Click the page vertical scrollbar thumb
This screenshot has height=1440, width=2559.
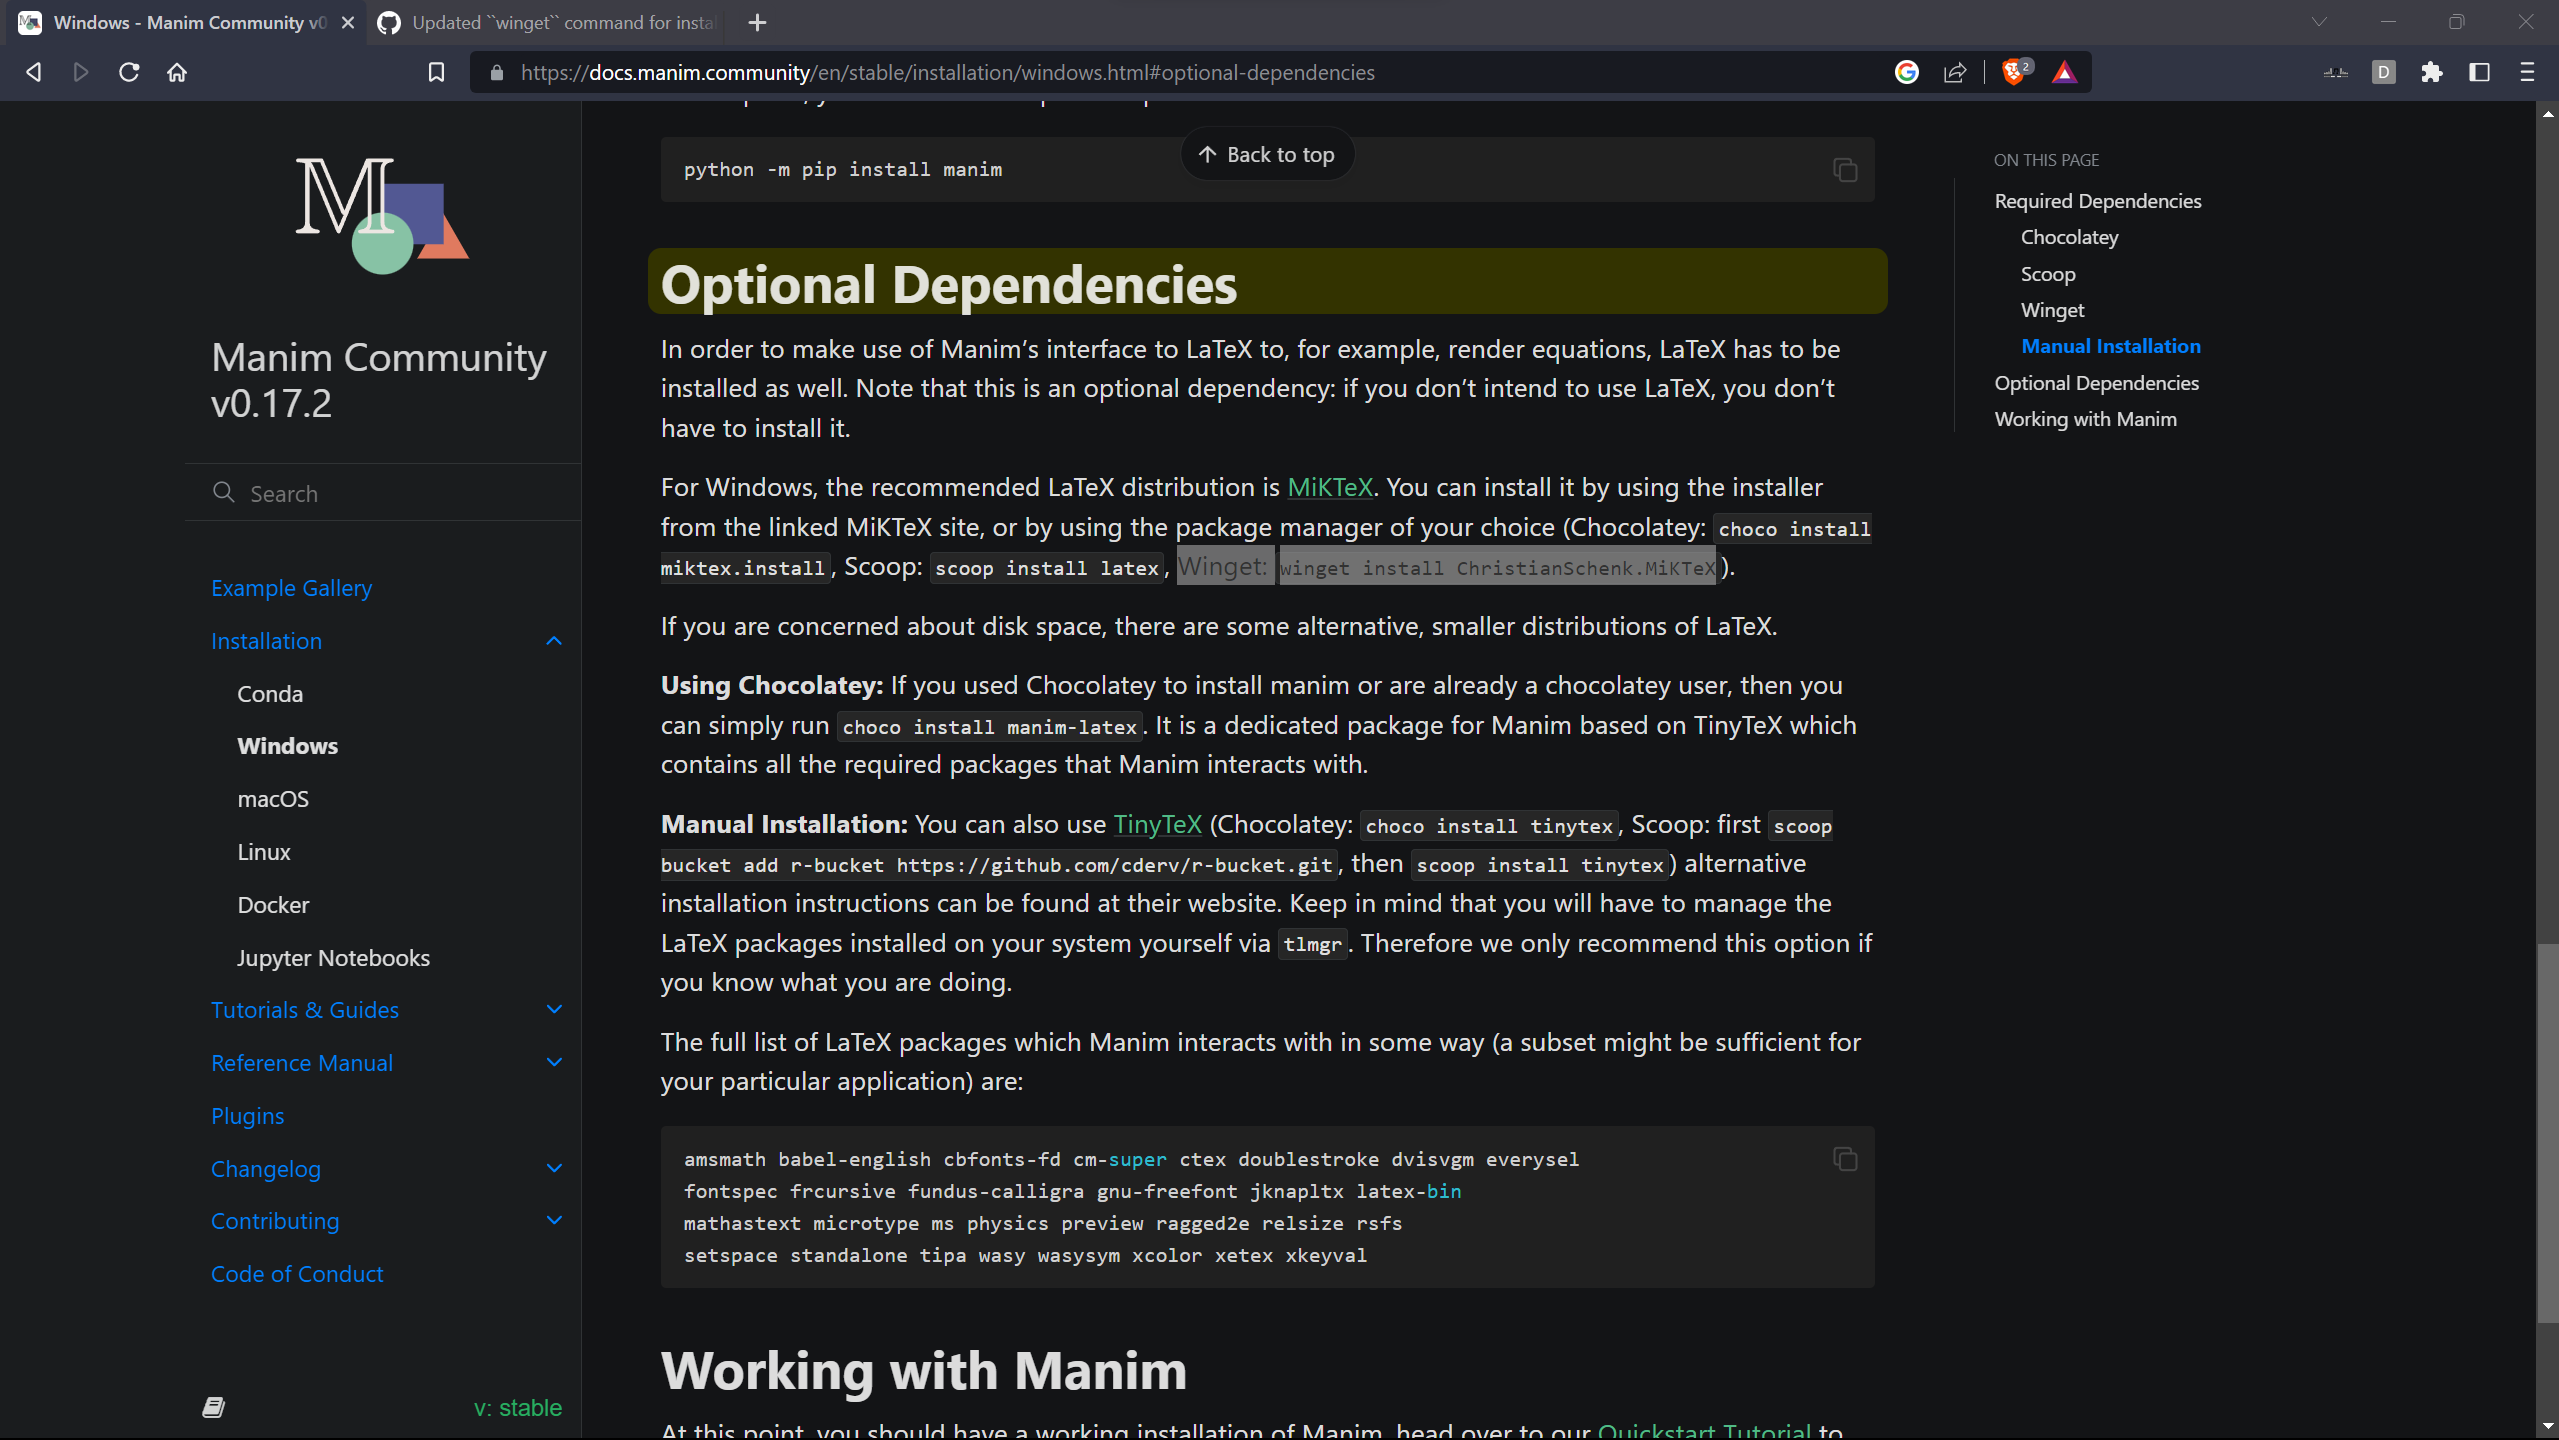2547,1132
